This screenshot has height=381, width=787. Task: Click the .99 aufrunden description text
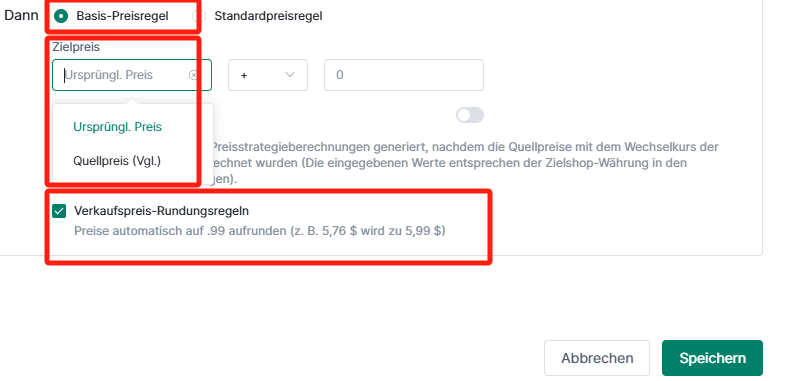[x=259, y=231]
